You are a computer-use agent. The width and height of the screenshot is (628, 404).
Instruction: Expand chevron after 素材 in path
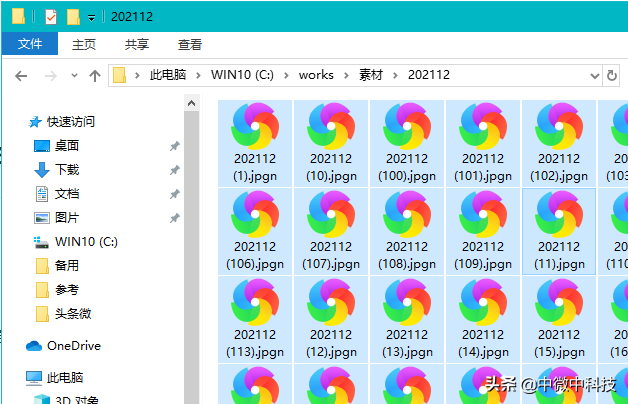395,75
